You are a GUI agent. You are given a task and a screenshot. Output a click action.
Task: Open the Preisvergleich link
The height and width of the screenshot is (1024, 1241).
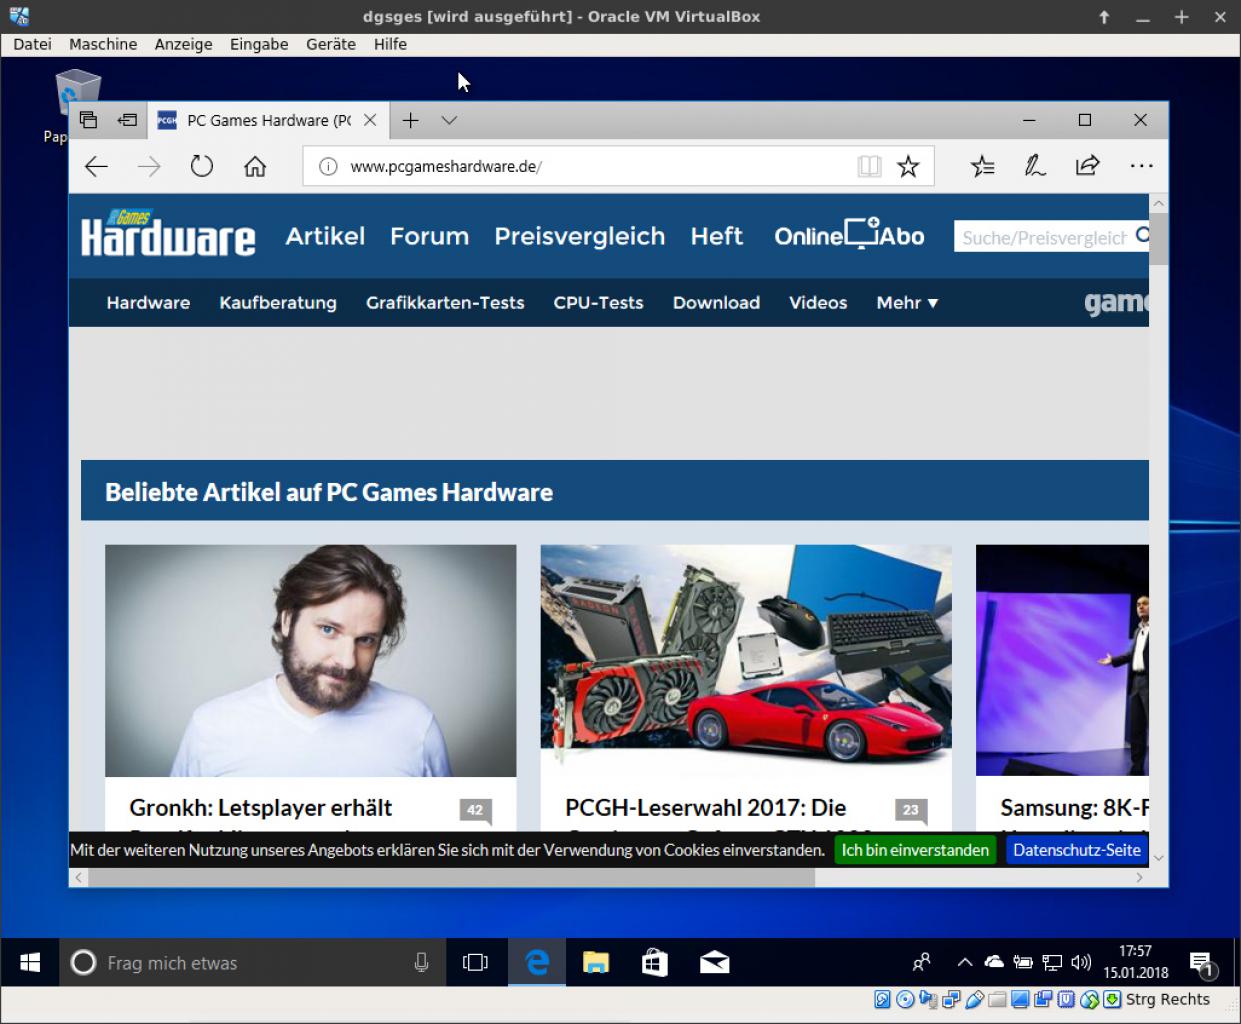pyautogui.click(x=579, y=236)
